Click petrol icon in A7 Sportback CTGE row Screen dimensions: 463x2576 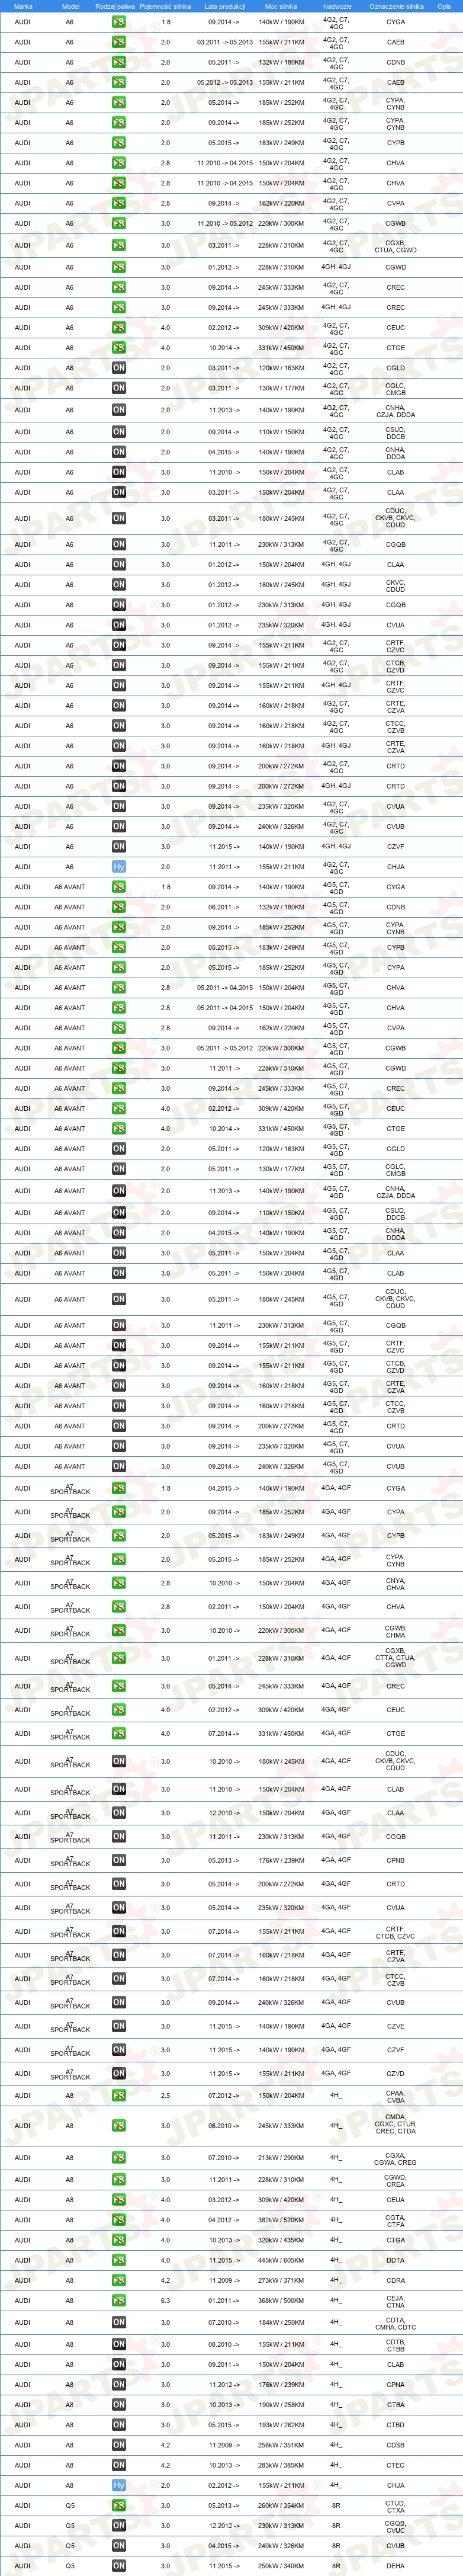click(x=119, y=1733)
